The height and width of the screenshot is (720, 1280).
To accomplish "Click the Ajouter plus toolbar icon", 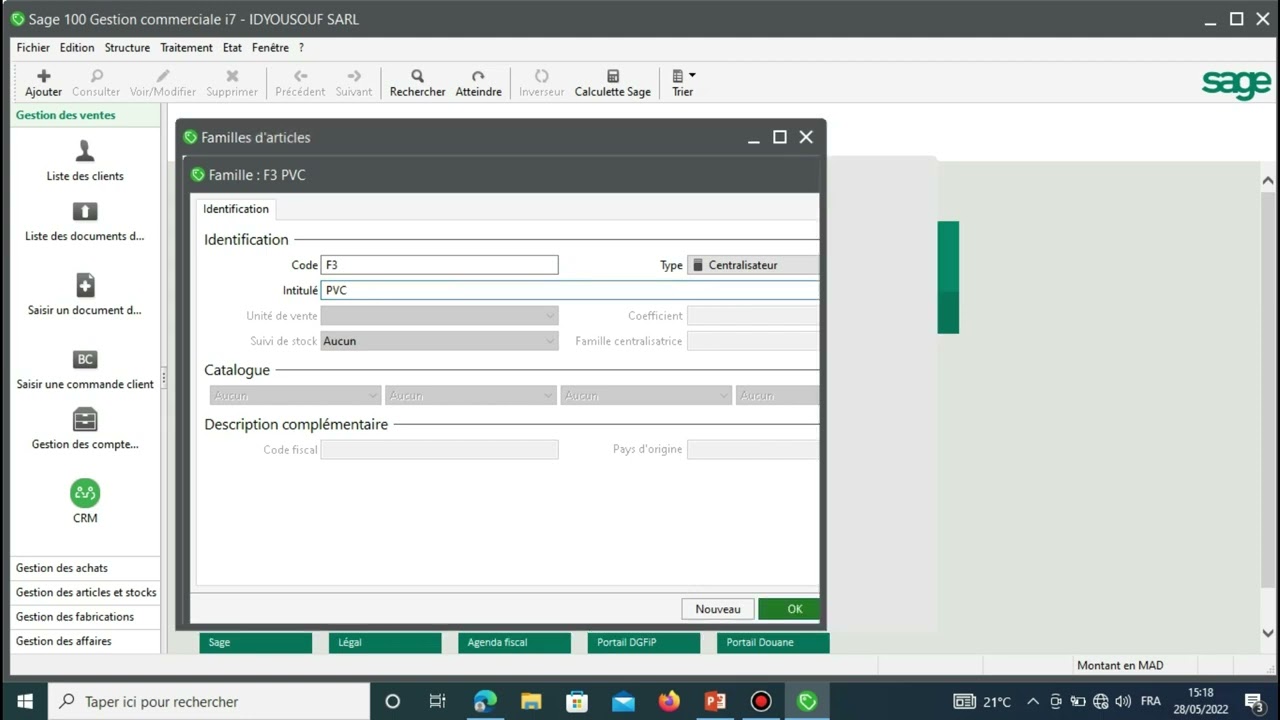I will pyautogui.click(x=43, y=76).
